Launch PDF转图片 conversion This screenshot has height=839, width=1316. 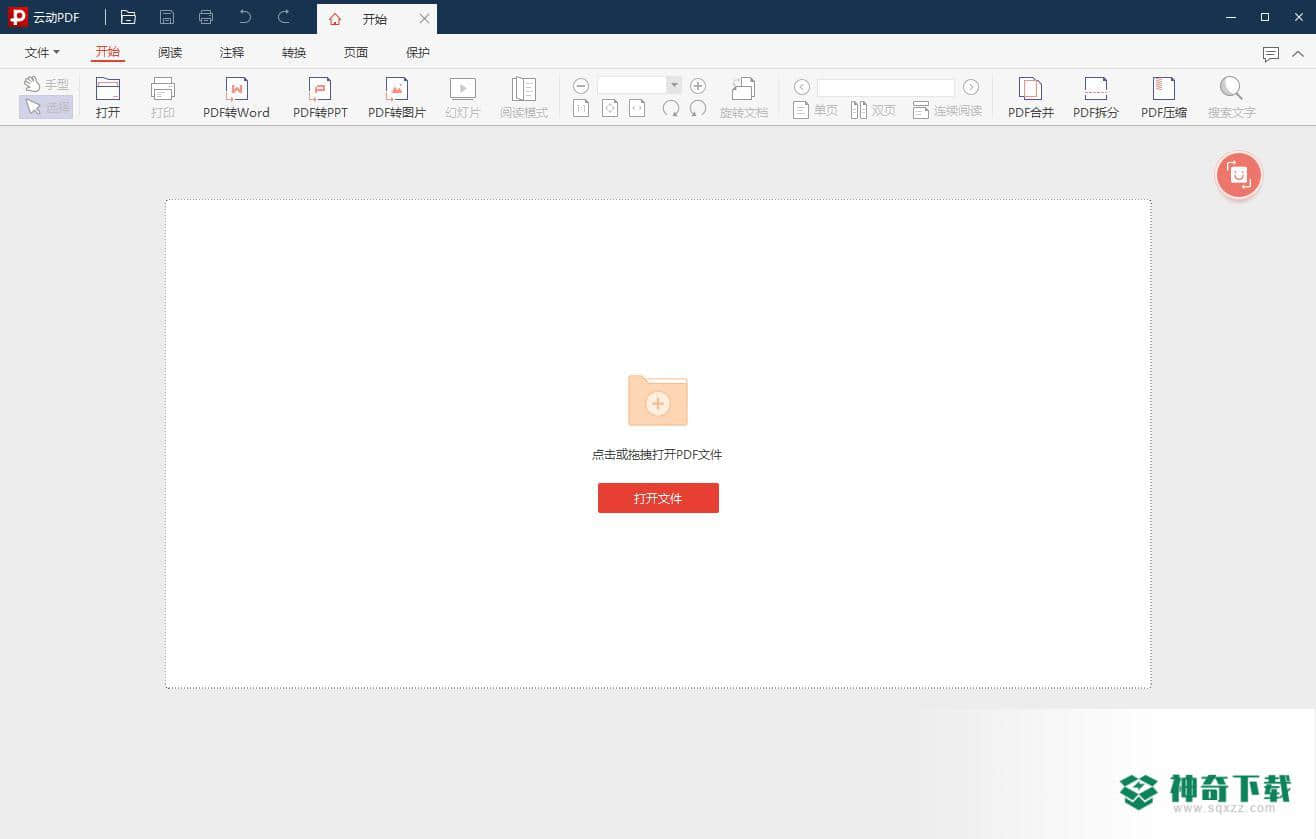pyautogui.click(x=397, y=98)
